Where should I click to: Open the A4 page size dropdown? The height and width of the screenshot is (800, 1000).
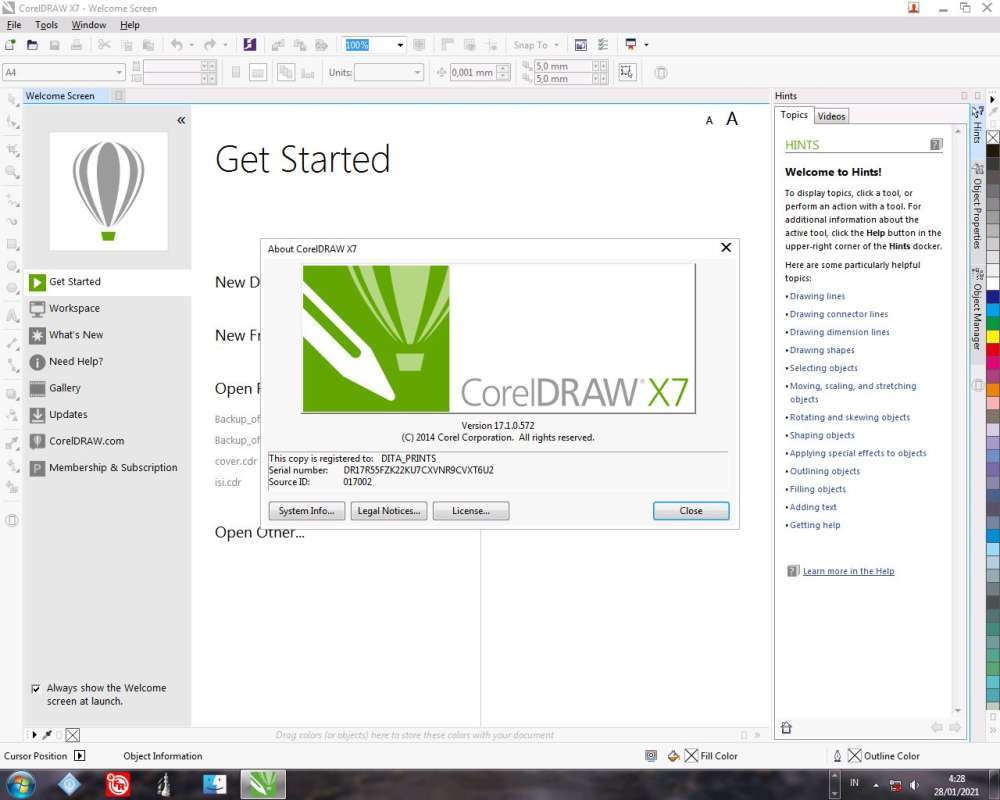(x=118, y=72)
